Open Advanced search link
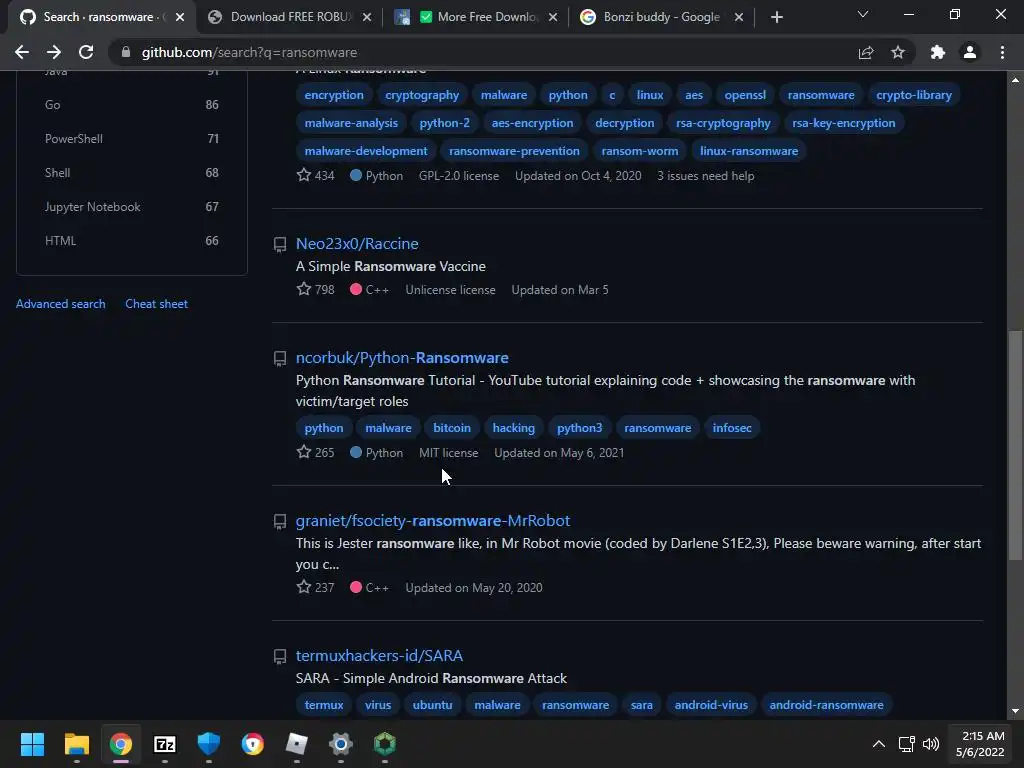This screenshot has height=768, width=1024. pos(61,304)
